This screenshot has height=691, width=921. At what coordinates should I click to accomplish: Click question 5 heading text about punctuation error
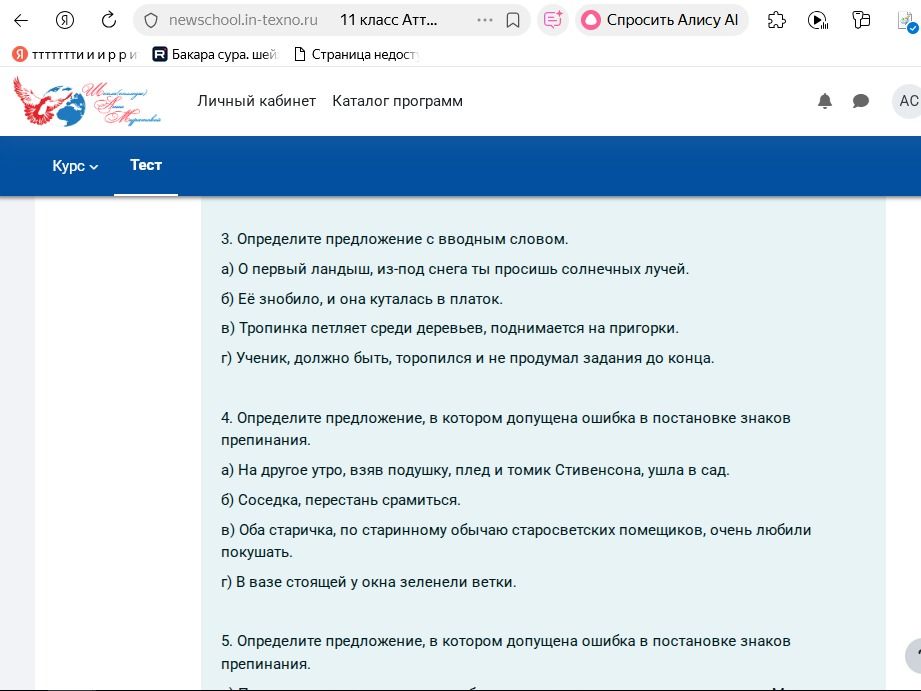pos(506,652)
